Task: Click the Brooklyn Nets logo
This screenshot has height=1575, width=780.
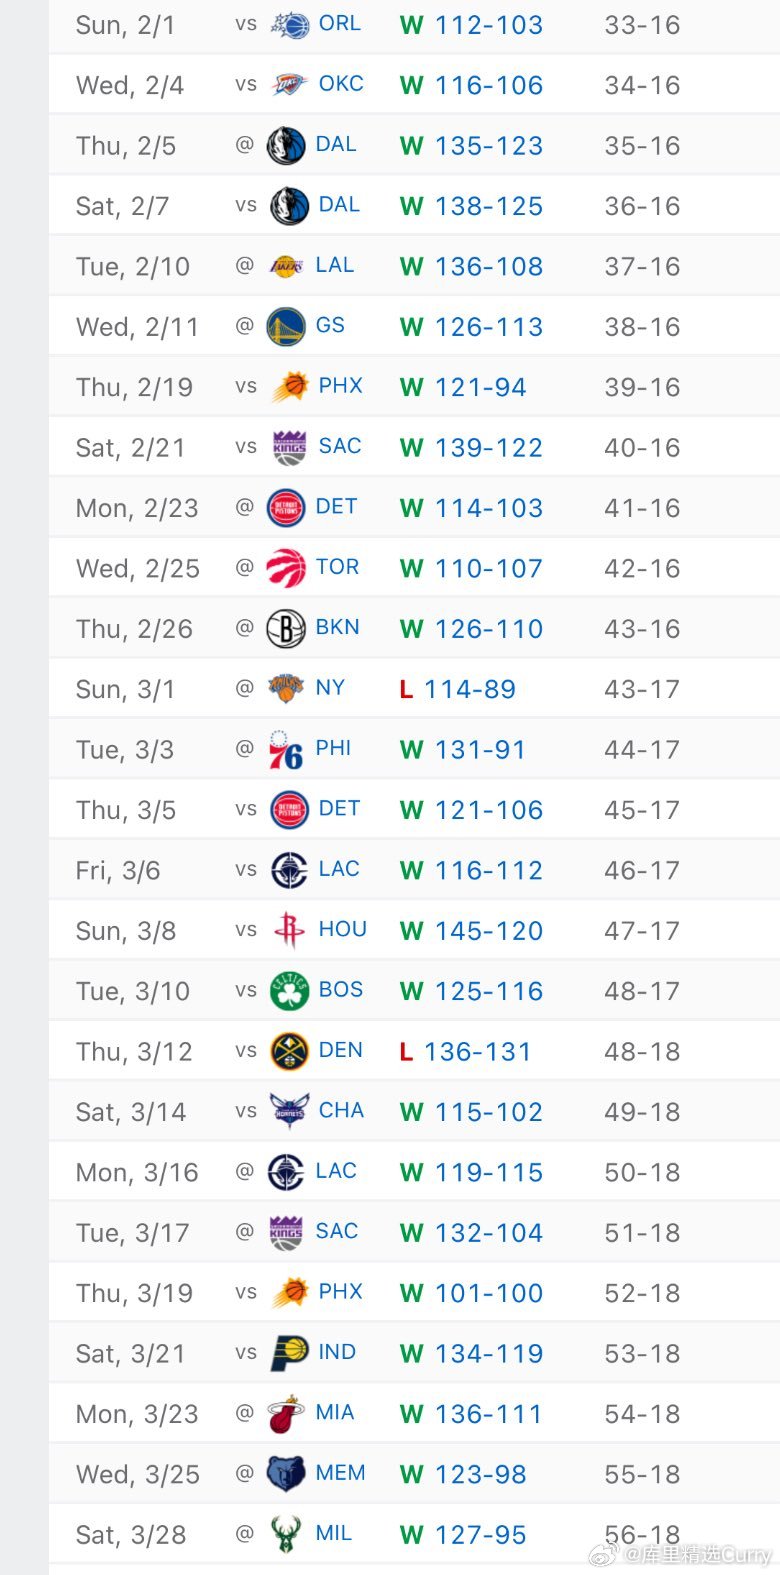Action: pyautogui.click(x=287, y=628)
